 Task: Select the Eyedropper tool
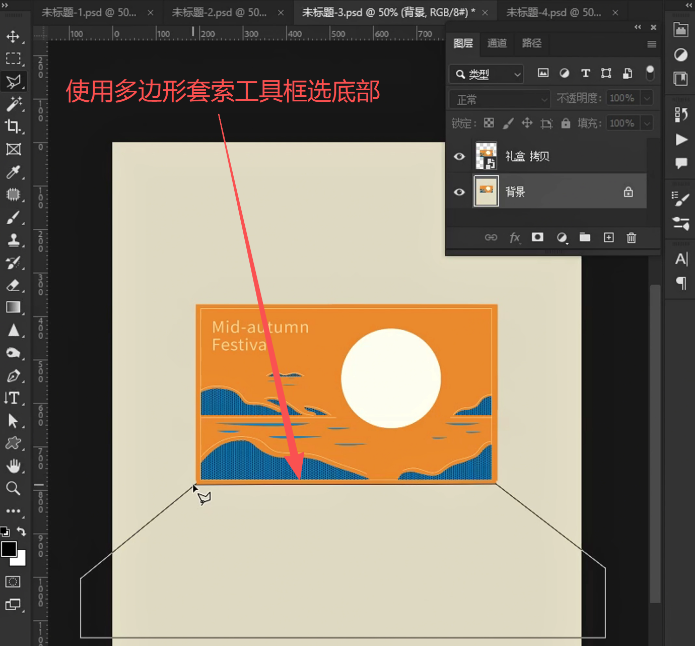(x=13, y=172)
